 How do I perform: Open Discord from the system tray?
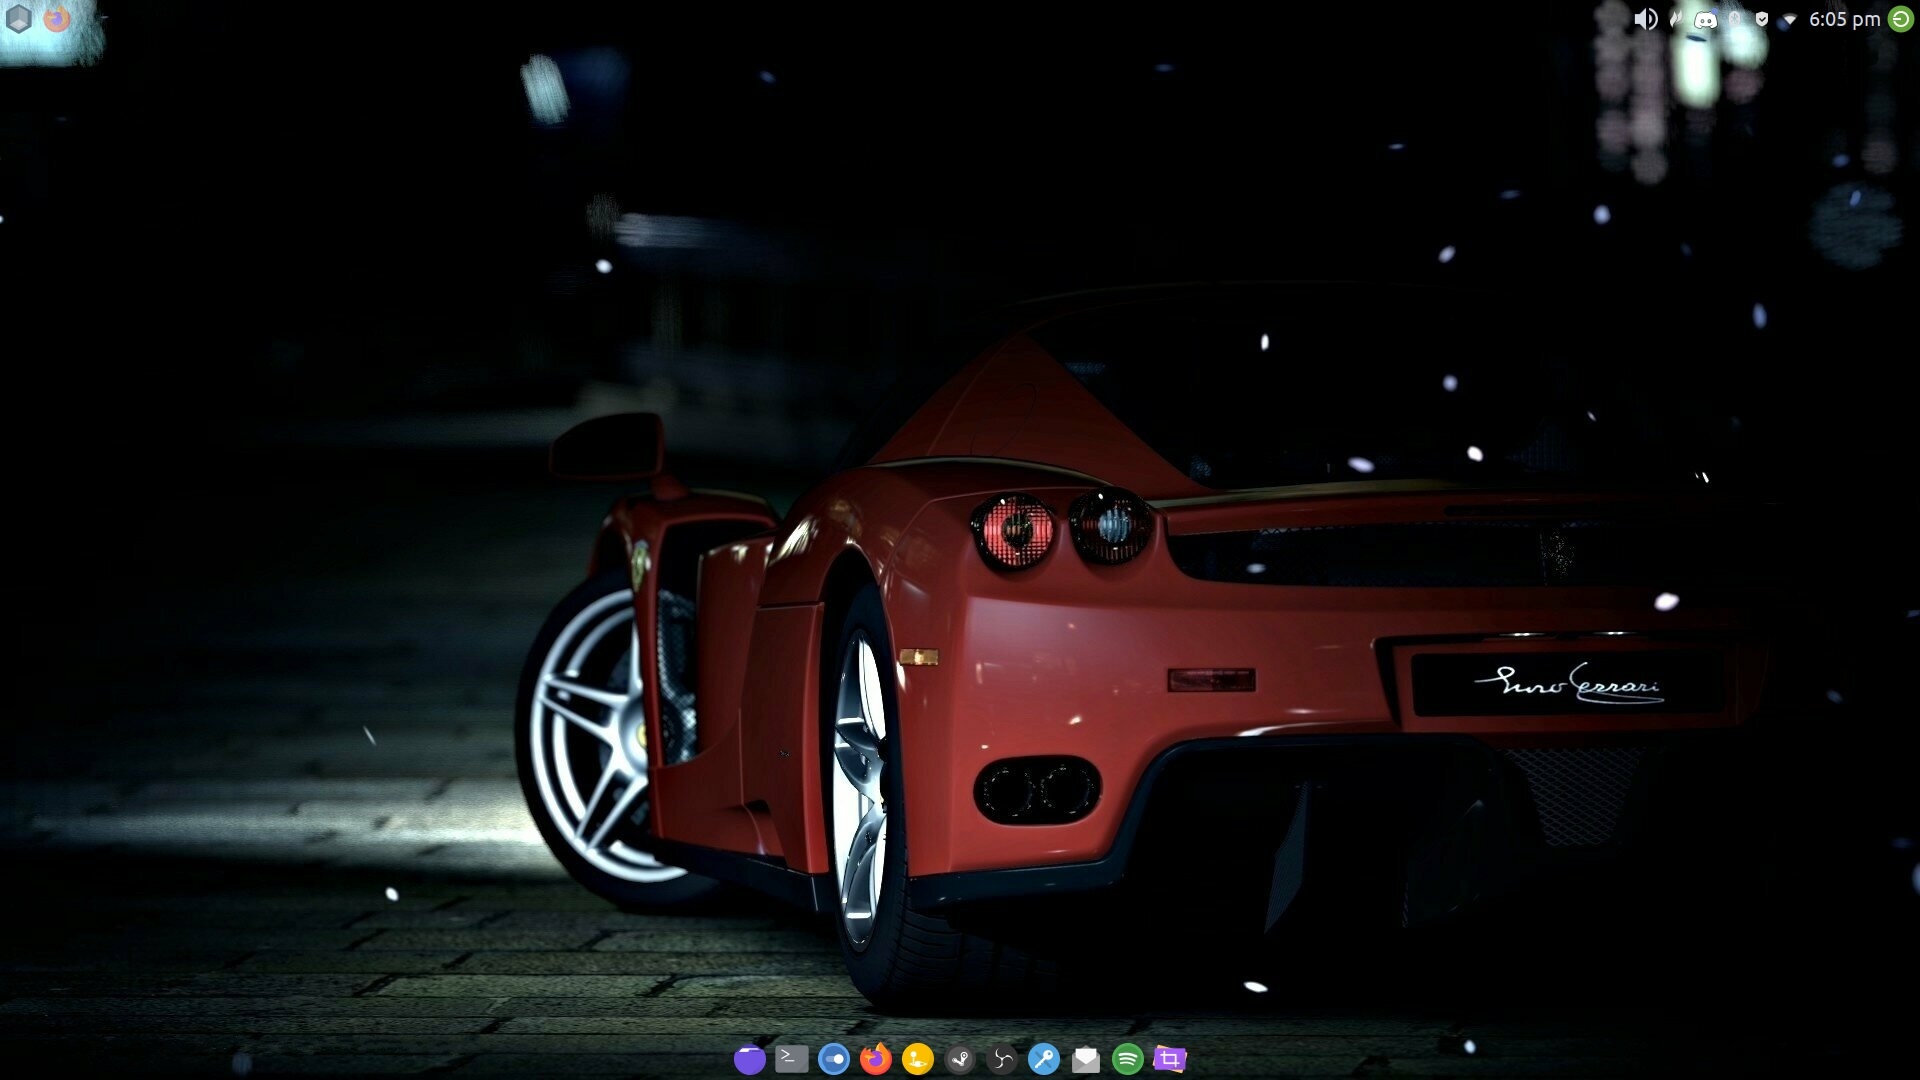tap(1706, 20)
